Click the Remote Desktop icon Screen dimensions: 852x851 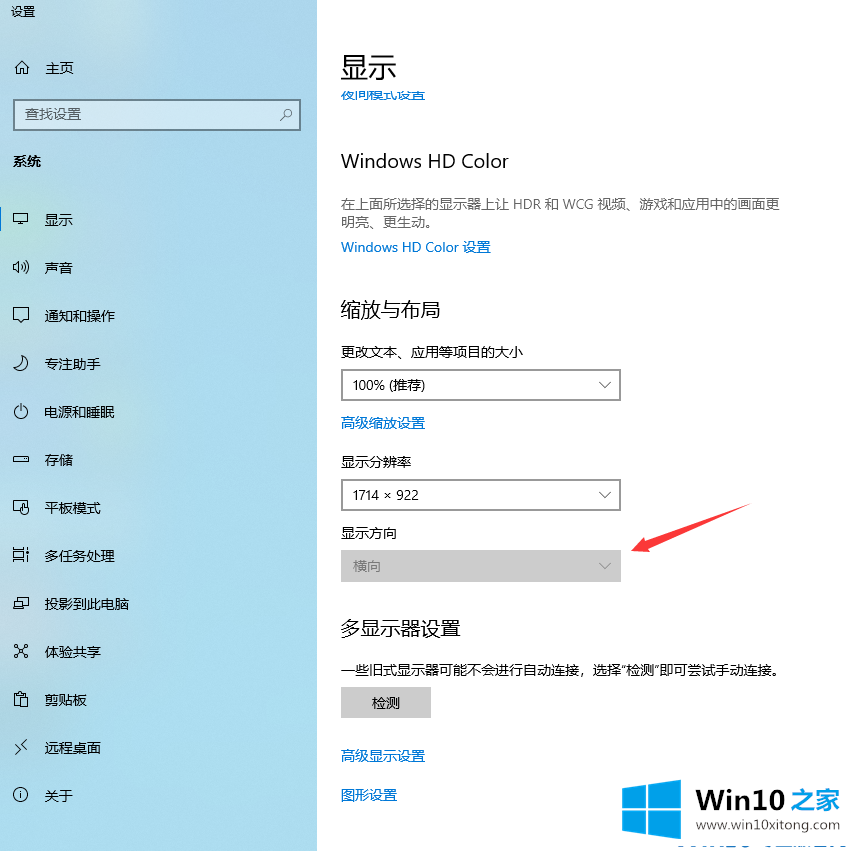point(21,747)
